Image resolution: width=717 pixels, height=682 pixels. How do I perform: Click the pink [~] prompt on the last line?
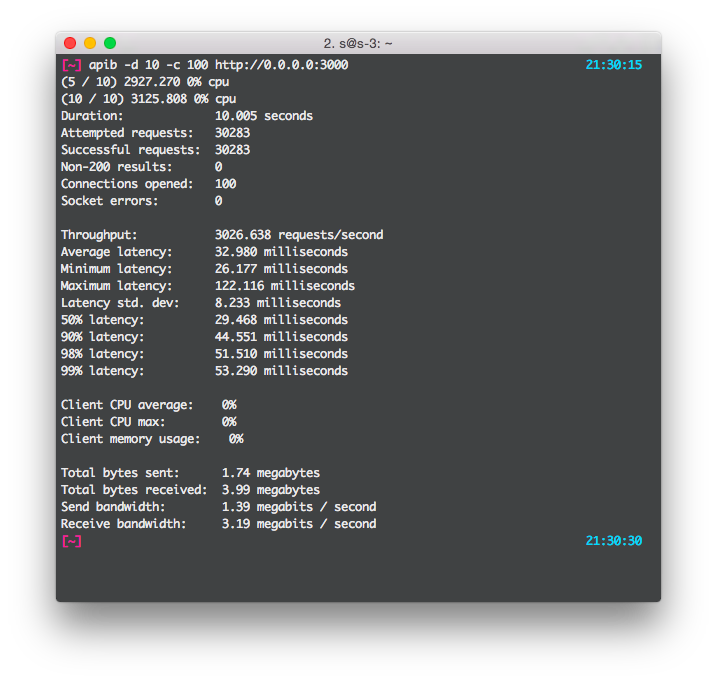[72, 541]
